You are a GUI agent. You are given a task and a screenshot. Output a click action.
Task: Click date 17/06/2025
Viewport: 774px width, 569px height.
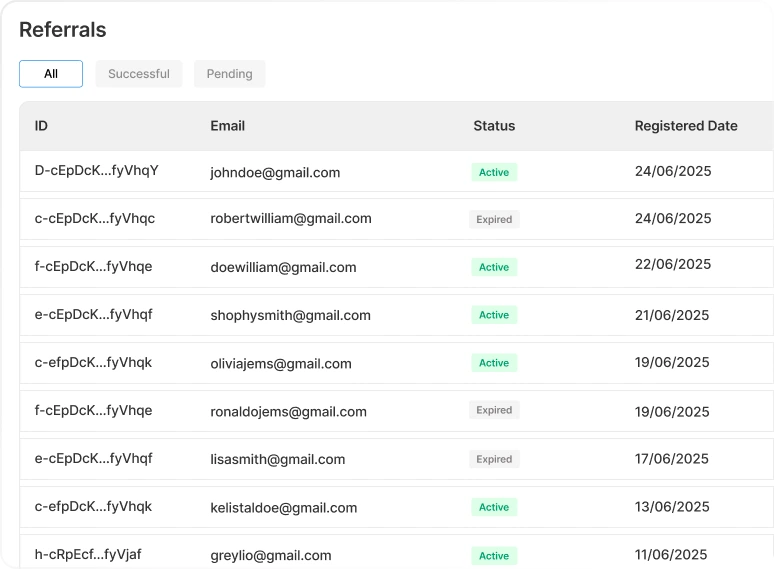coord(671,459)
